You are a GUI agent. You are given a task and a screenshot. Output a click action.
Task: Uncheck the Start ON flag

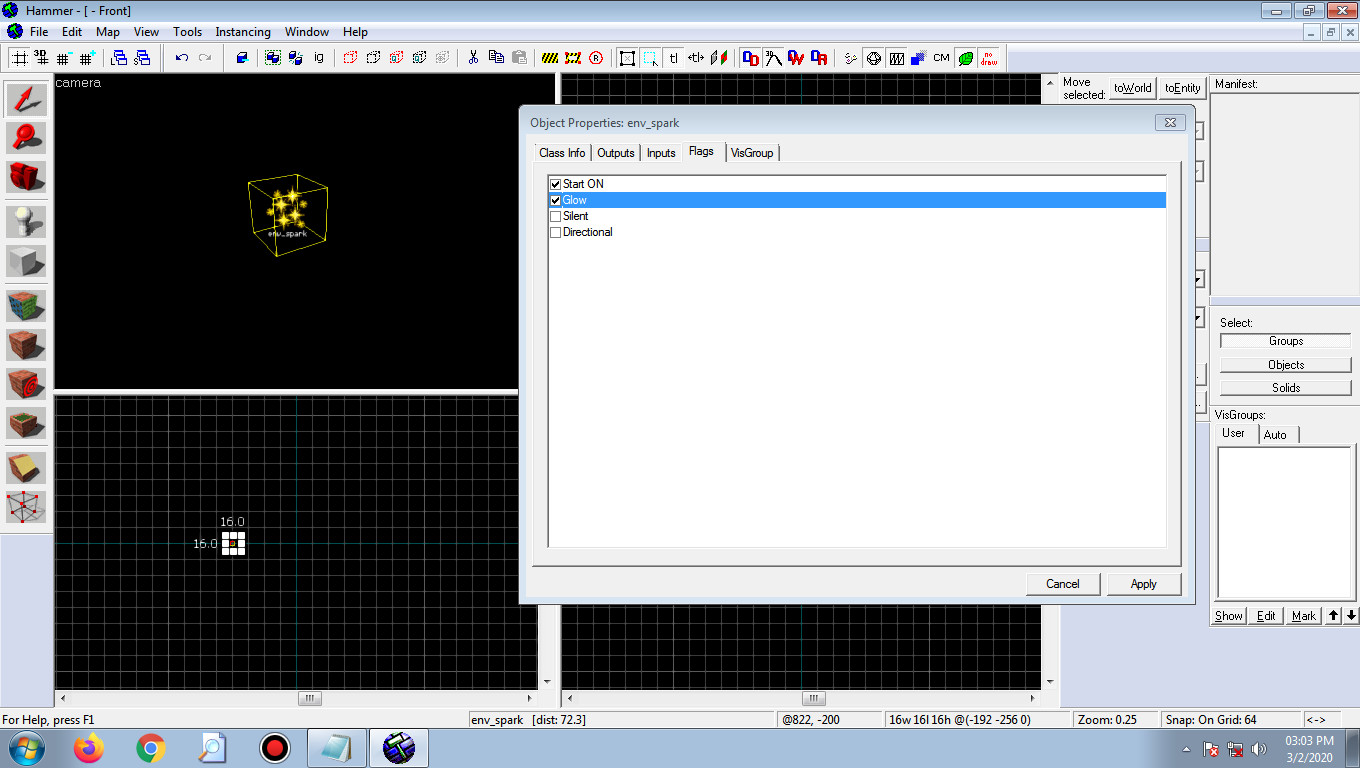click(555, 184)
